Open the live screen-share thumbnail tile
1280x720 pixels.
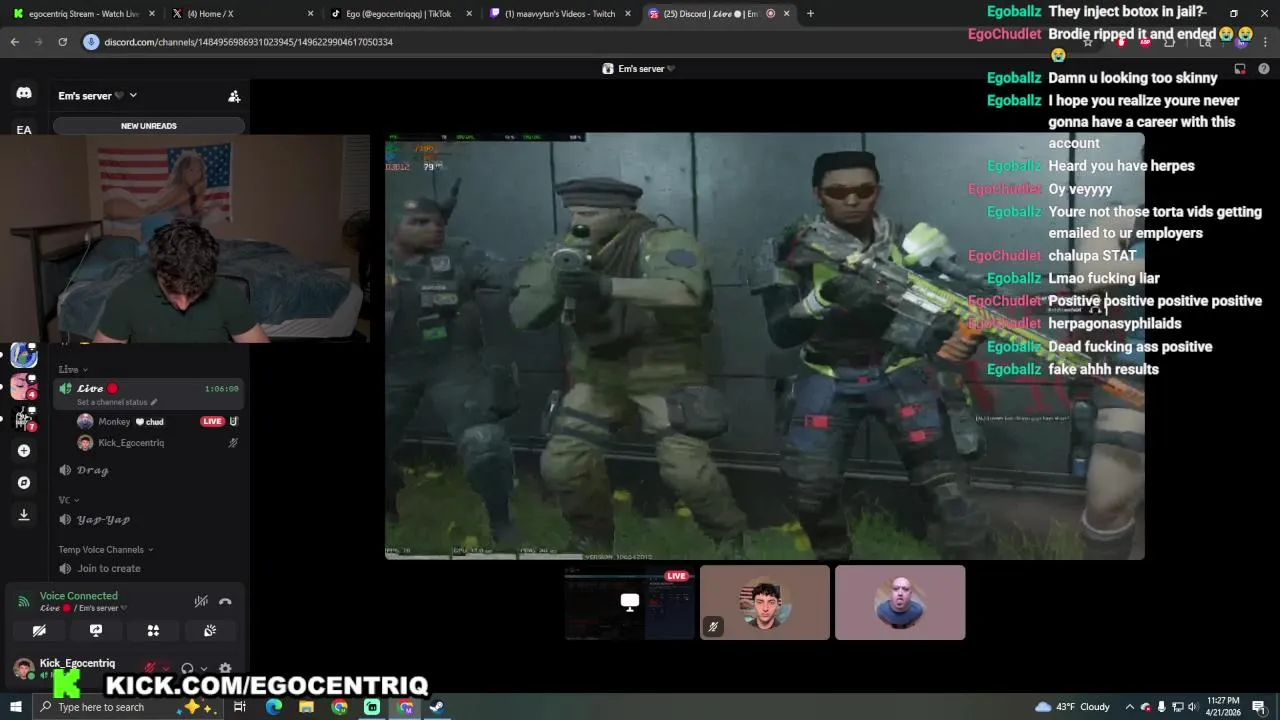click(x=629, y=602)
